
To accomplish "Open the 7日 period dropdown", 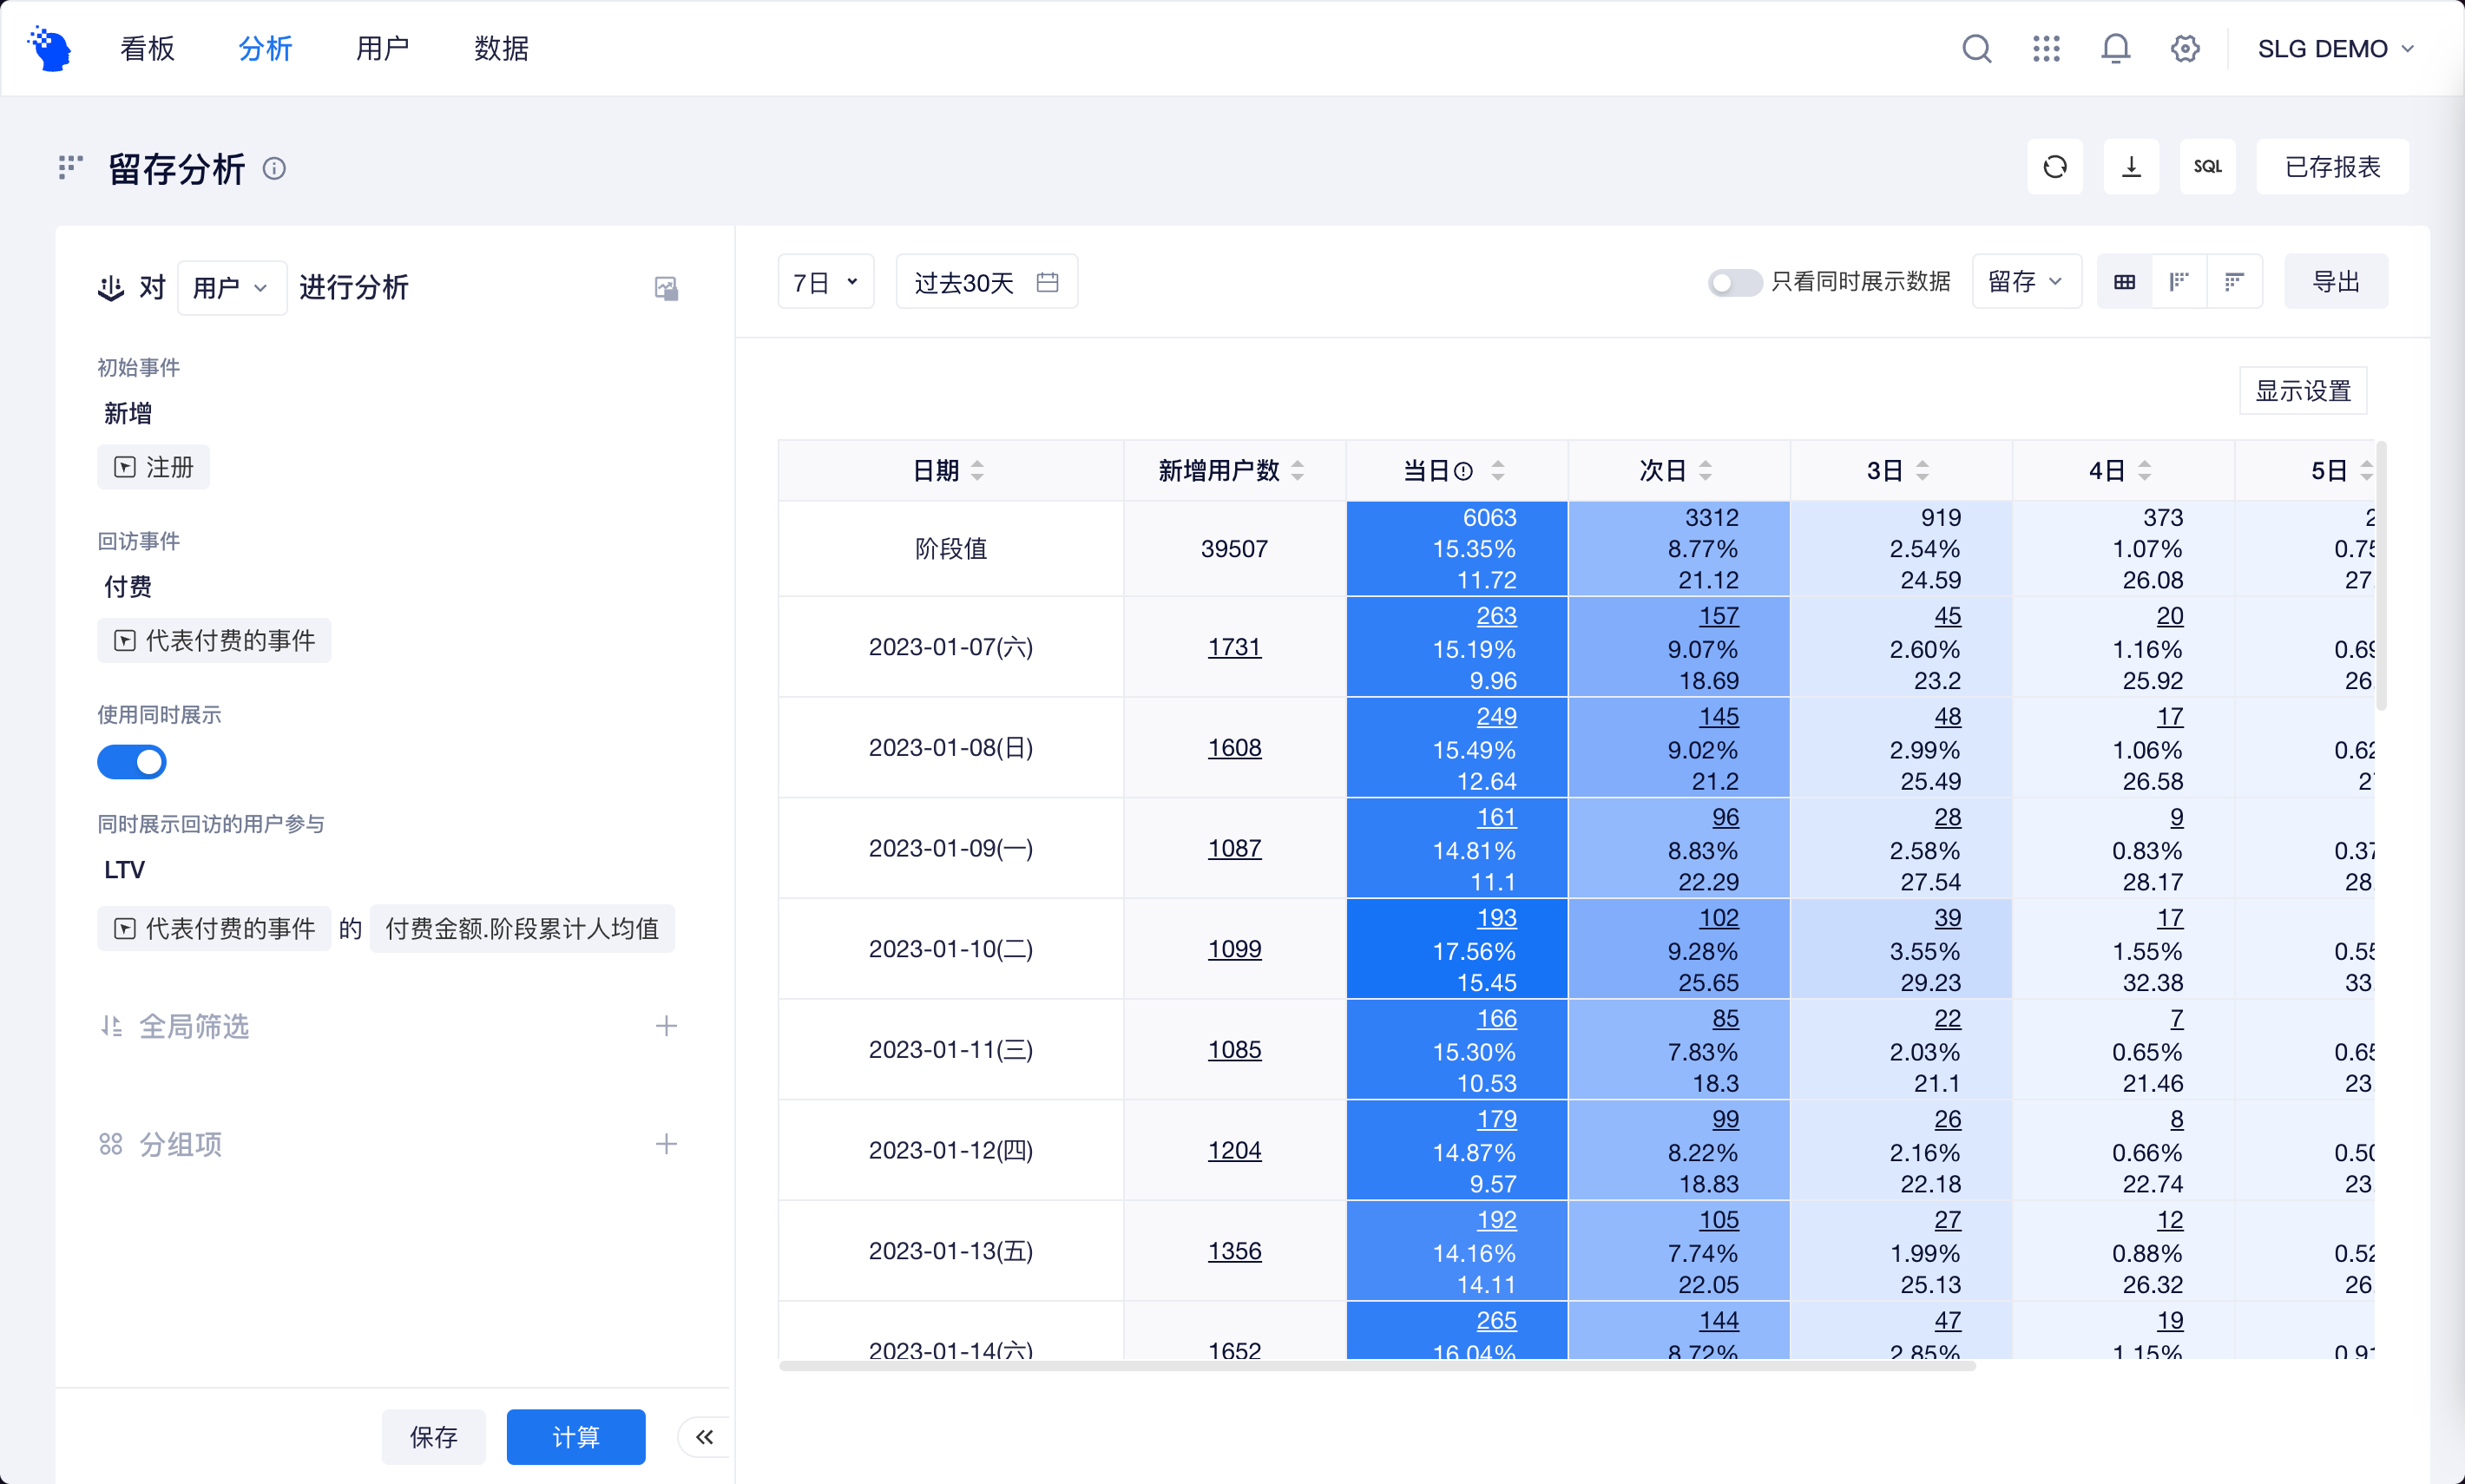I will click(825, 282).
